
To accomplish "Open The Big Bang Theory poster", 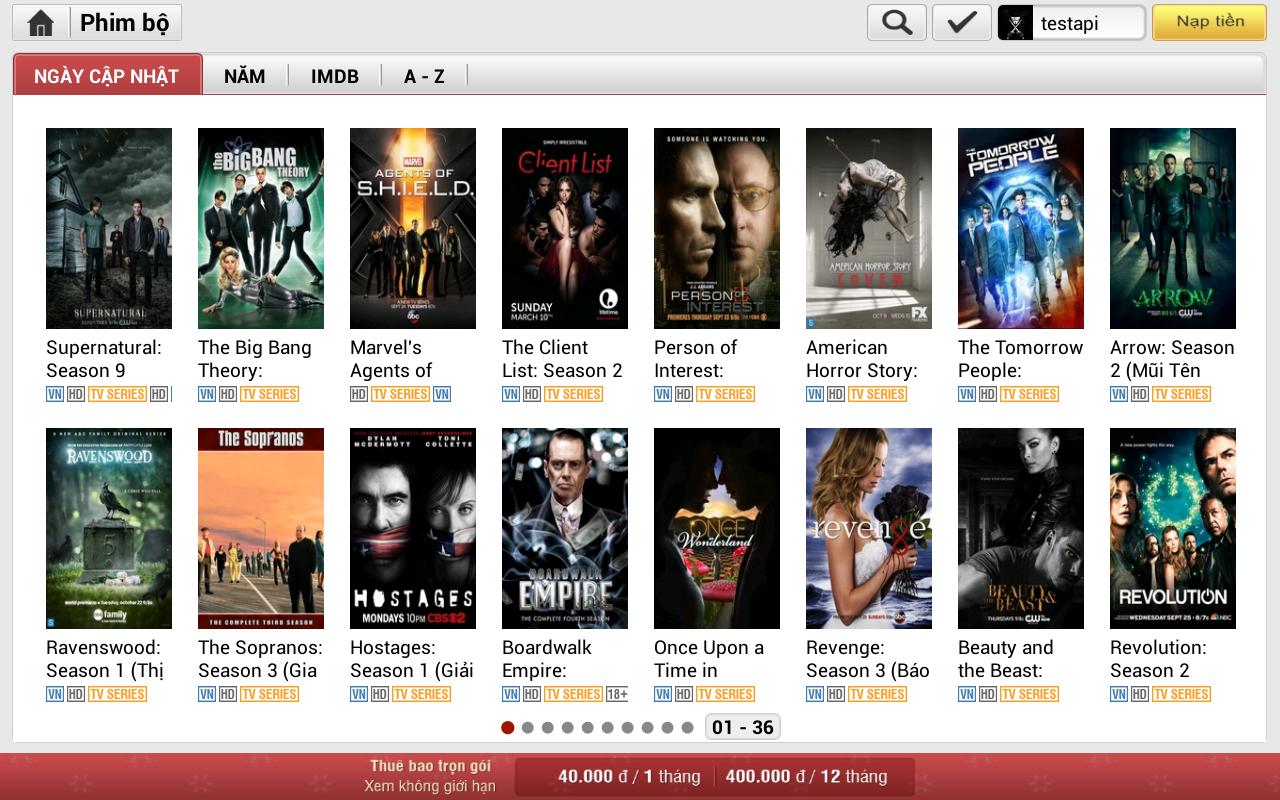I will click(x=261, y=228).
